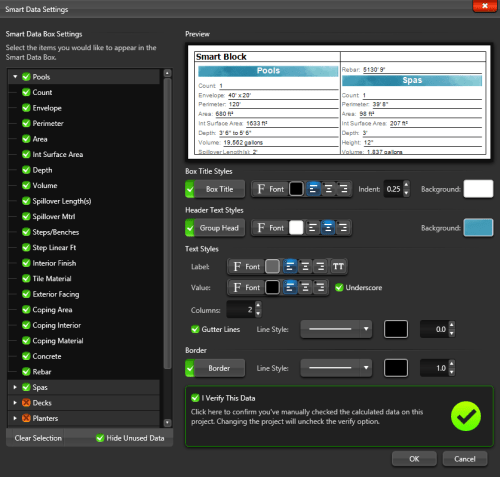The height and width of the screenshot is (477, 500).
Task: Uncheck the Underscore option
Action: tap(339, 287)
